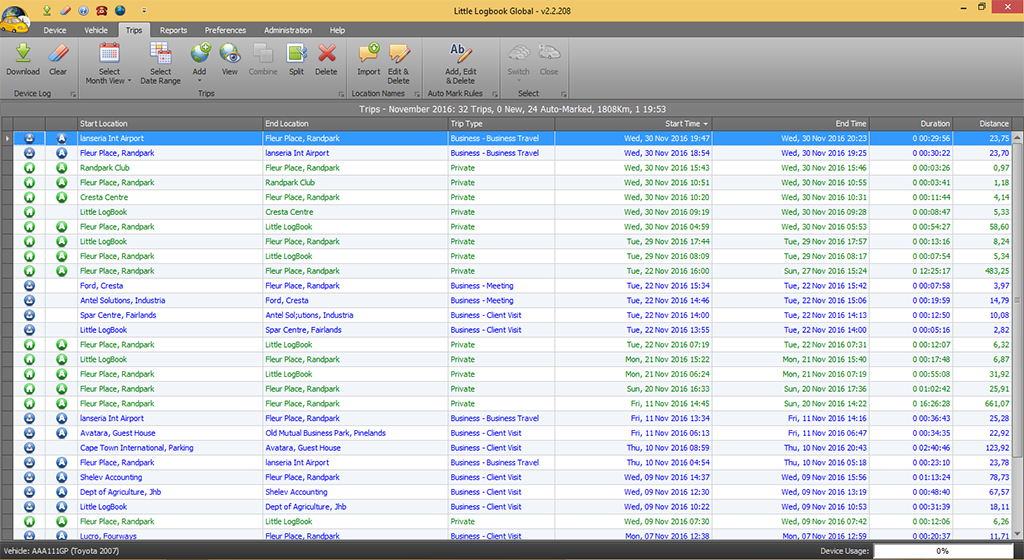
Task: Click the Distance column header
Action: click(x=993, y=124)
